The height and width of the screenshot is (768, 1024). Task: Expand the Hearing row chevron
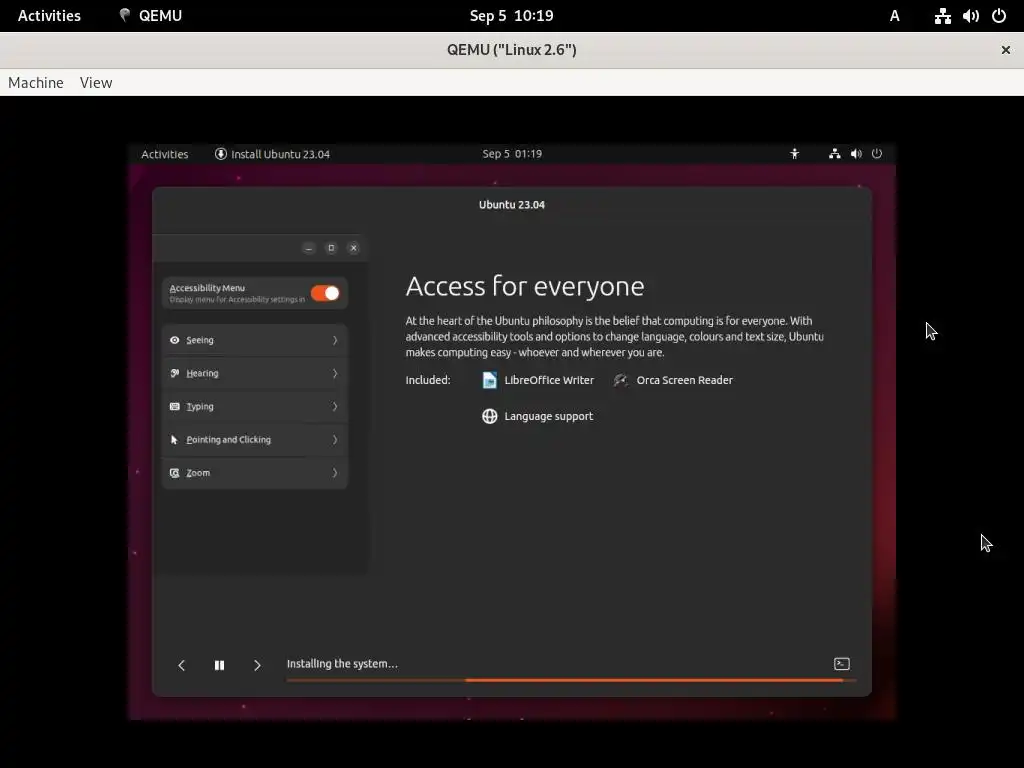click(x=335, y=374)
